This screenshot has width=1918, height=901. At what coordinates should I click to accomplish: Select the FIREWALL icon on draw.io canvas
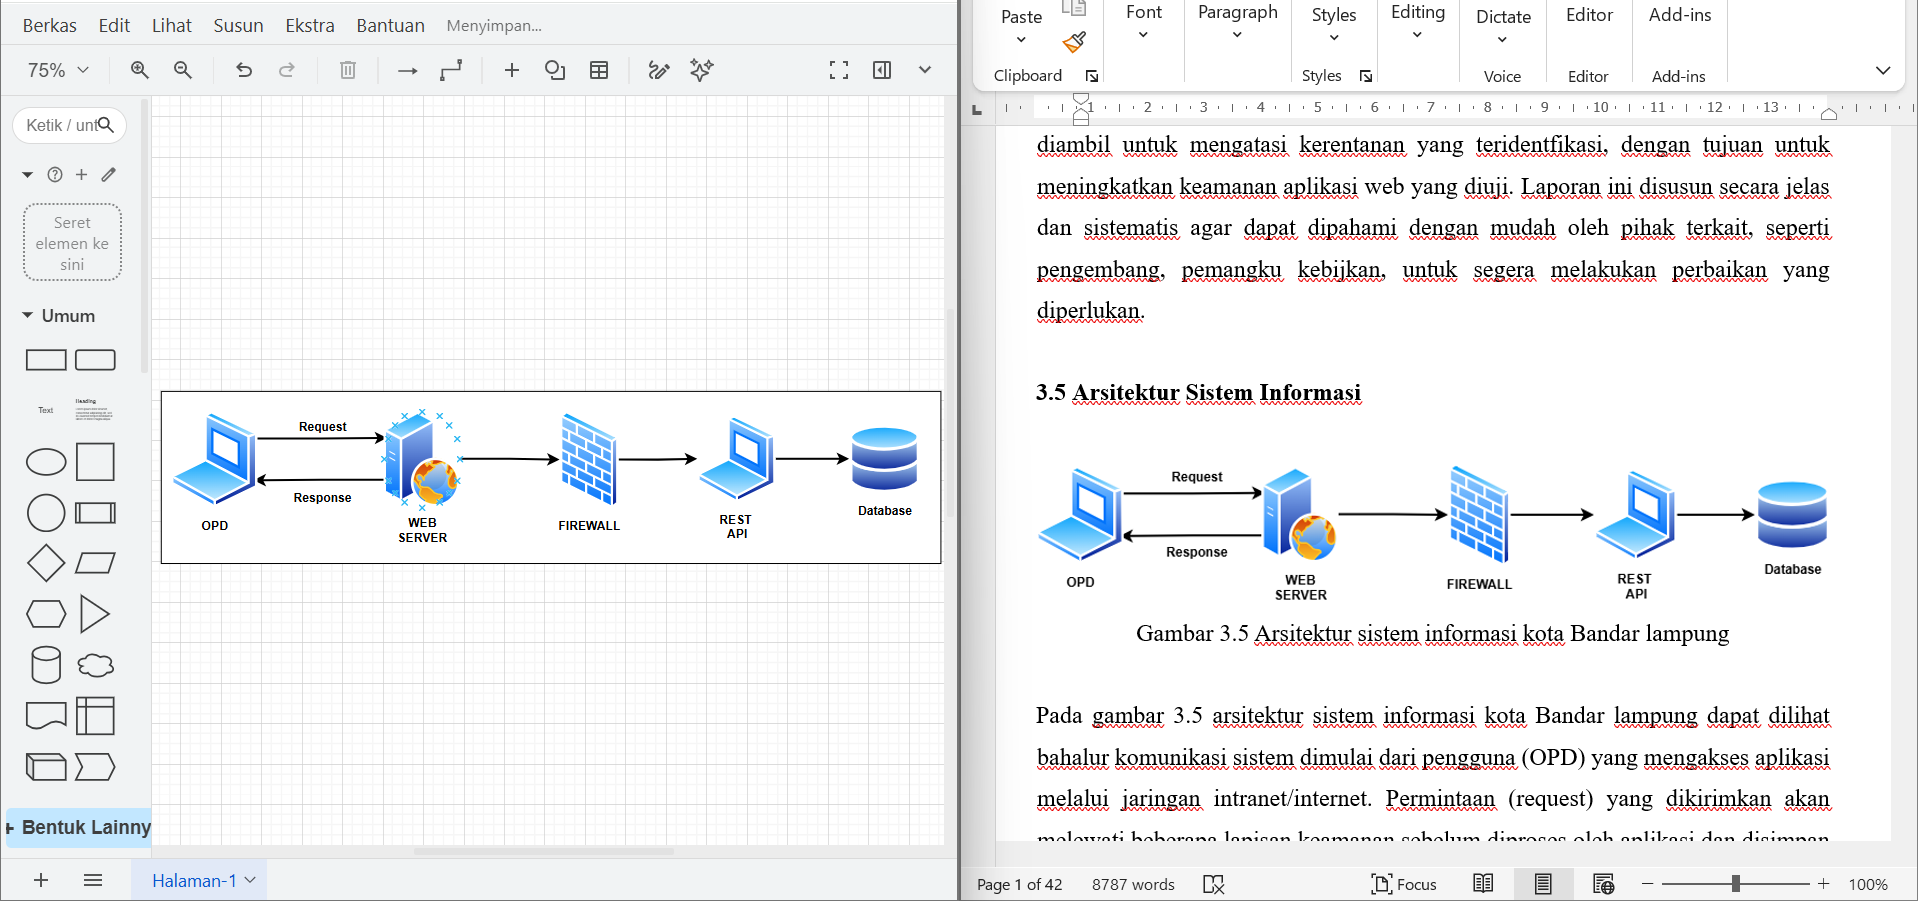(x=589, y=459)
